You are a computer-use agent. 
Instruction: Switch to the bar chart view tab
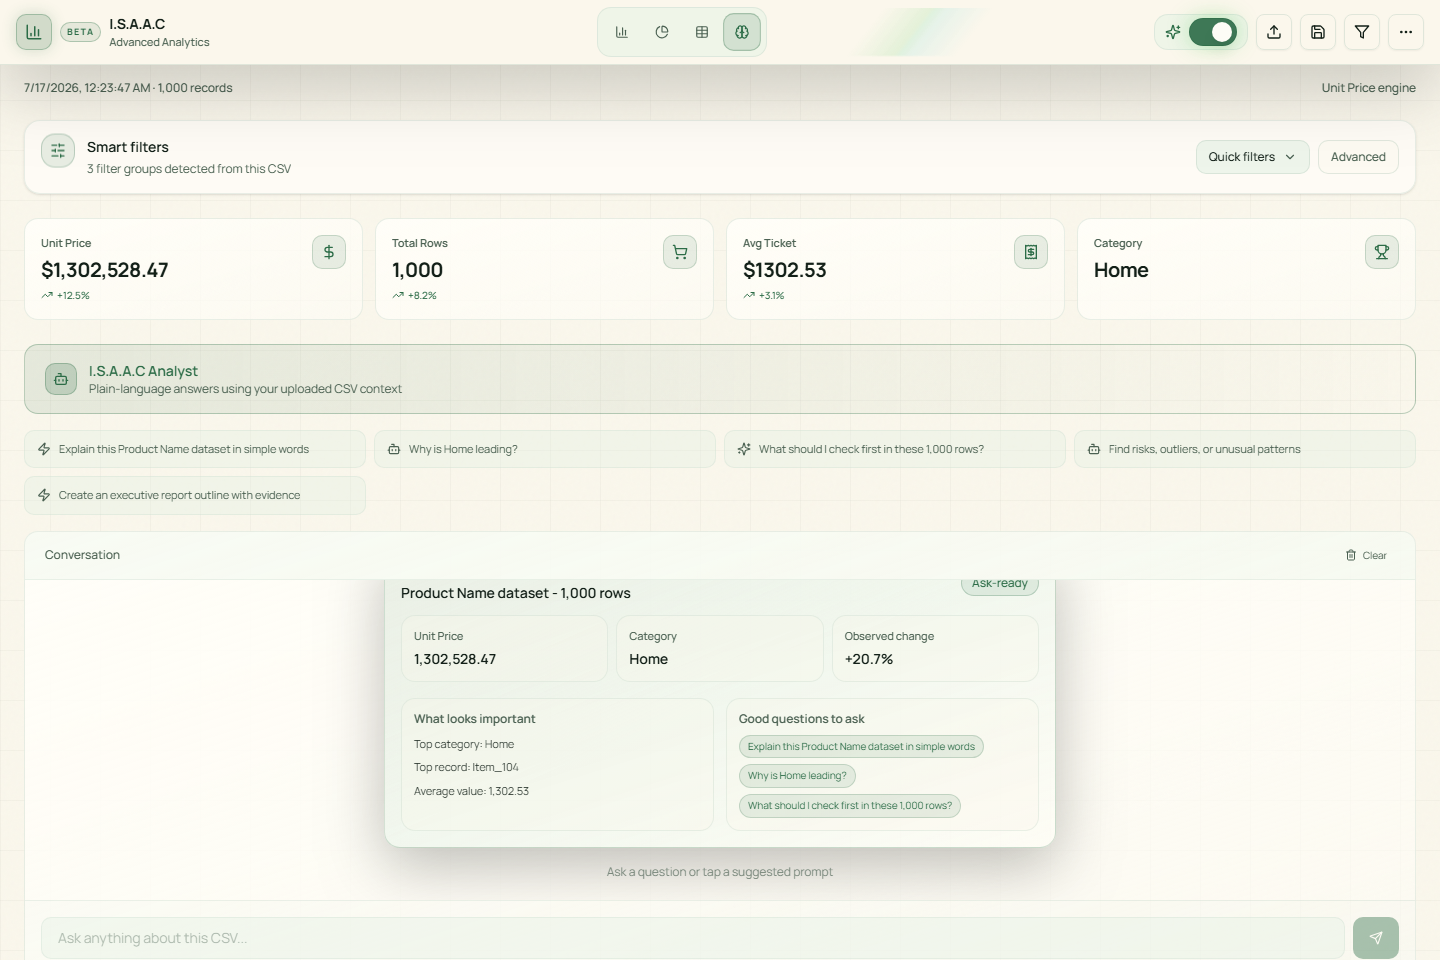click(622, 32)
